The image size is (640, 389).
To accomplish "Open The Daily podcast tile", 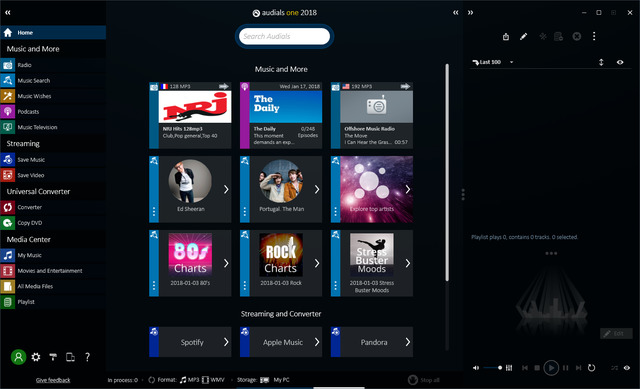I will point(281,115).
